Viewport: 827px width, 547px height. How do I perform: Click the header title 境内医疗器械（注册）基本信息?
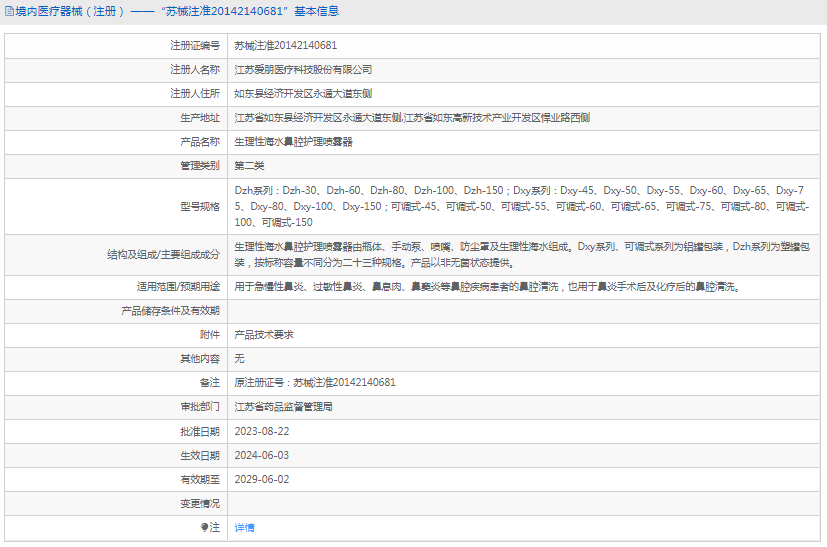177,11
